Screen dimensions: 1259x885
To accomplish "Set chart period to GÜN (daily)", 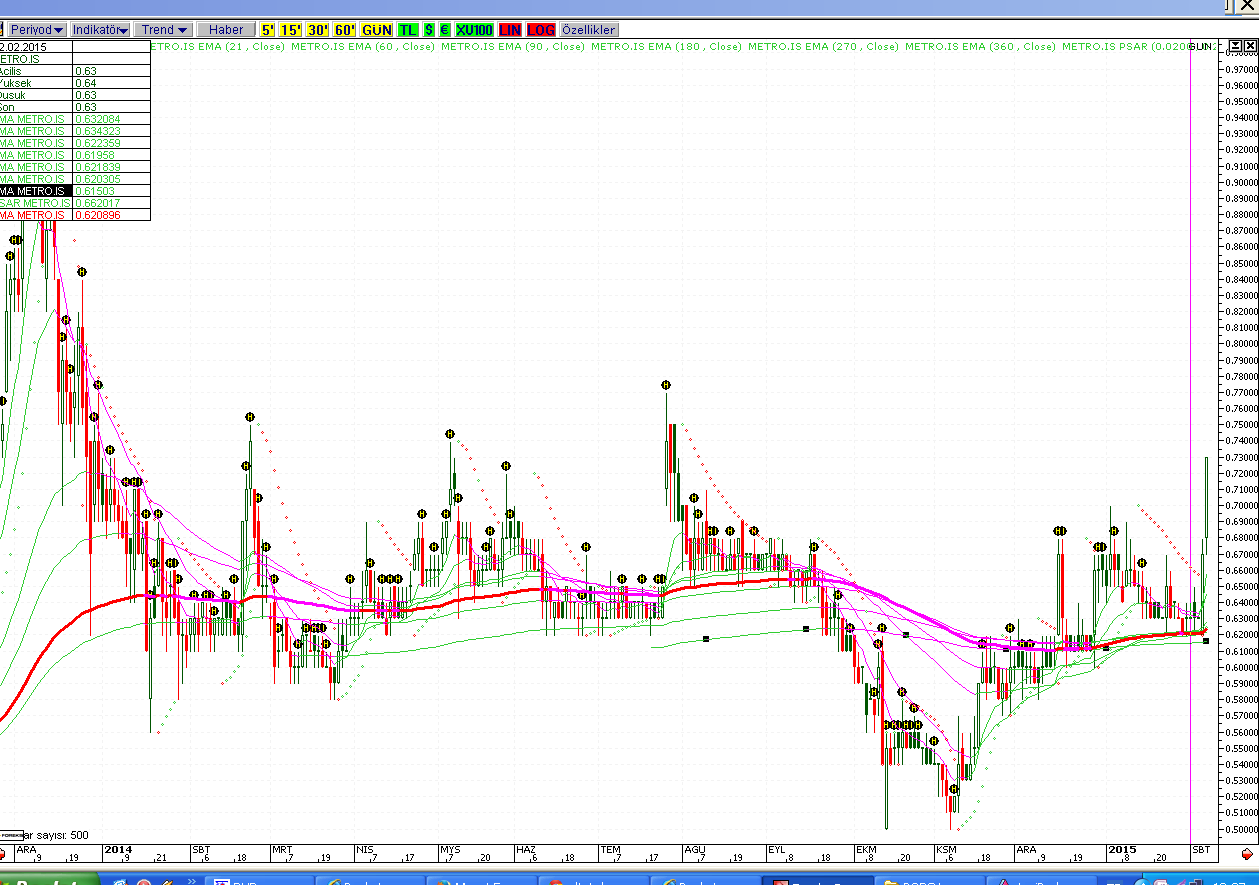I will pyautogui.click(x=377, y=30).
